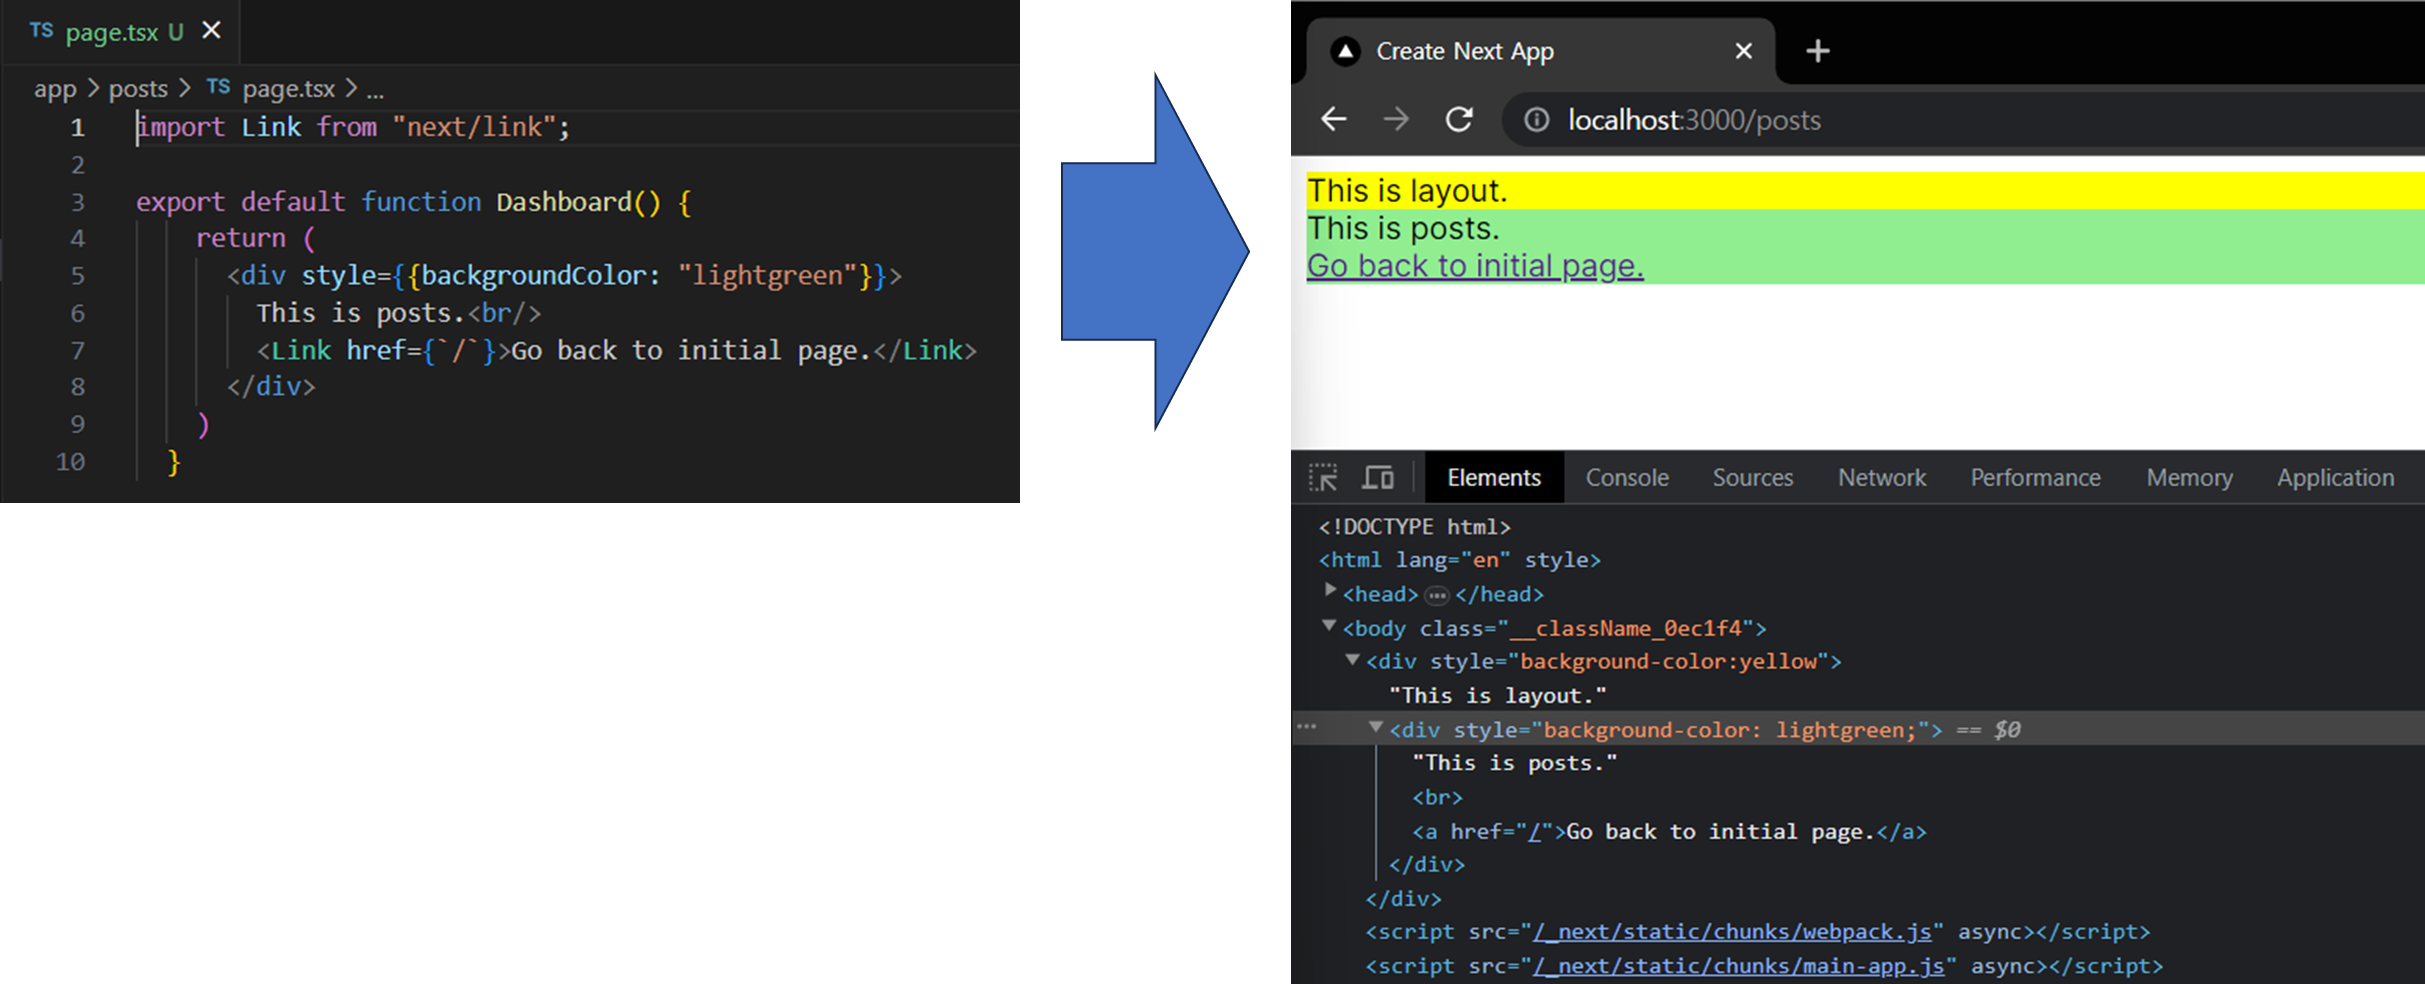Screen dimensions: 2425x984
Task: Open the Memory tab in DevTools
Action: click(x=2189, y=478)
